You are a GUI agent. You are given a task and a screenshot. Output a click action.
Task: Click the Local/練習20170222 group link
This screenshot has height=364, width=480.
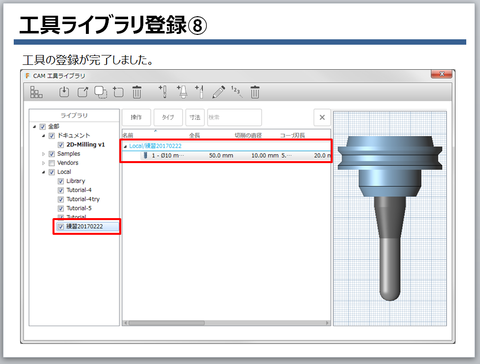pyautogui.click(x=155, y=146)
